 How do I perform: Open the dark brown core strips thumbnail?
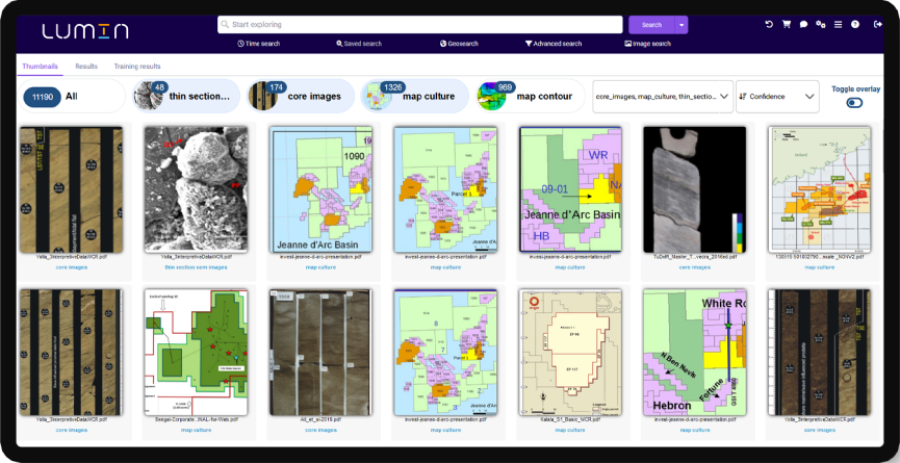[820, 352]
